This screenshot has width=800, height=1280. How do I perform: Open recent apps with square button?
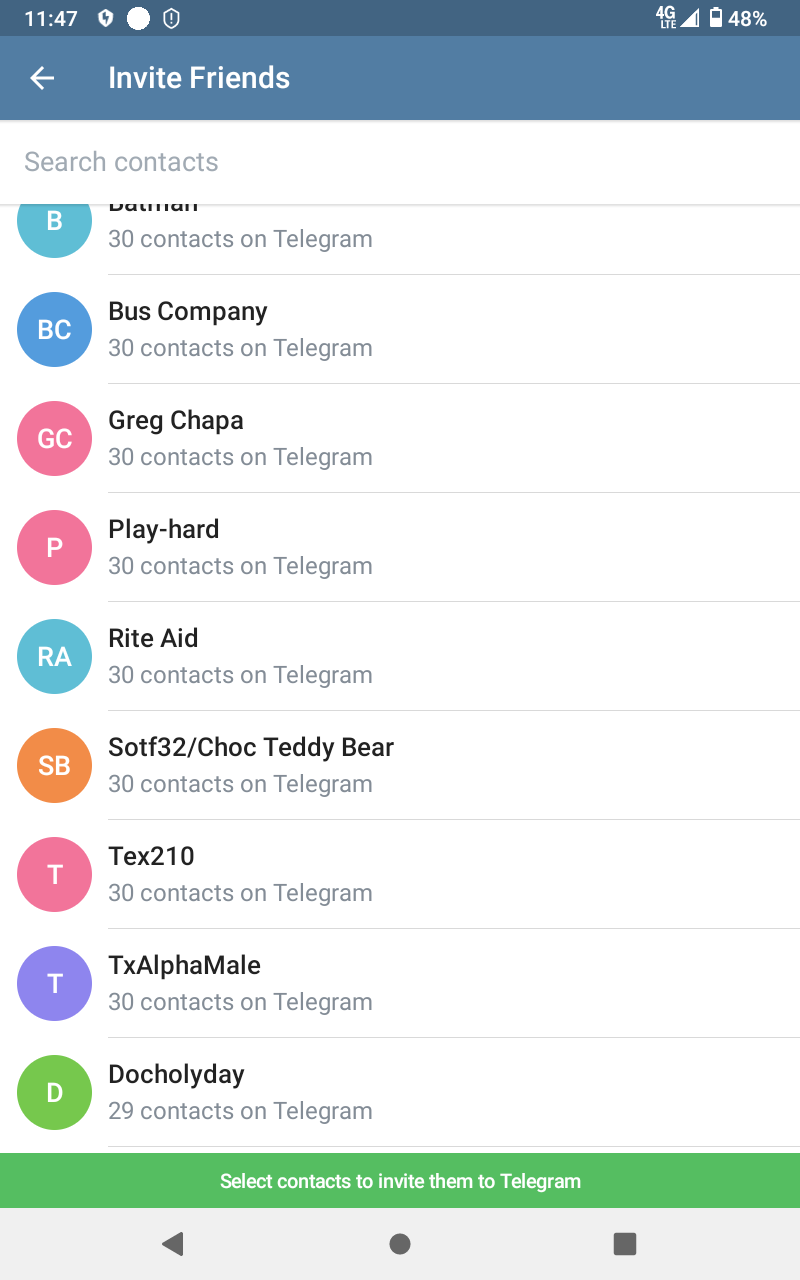point(625,1243)
